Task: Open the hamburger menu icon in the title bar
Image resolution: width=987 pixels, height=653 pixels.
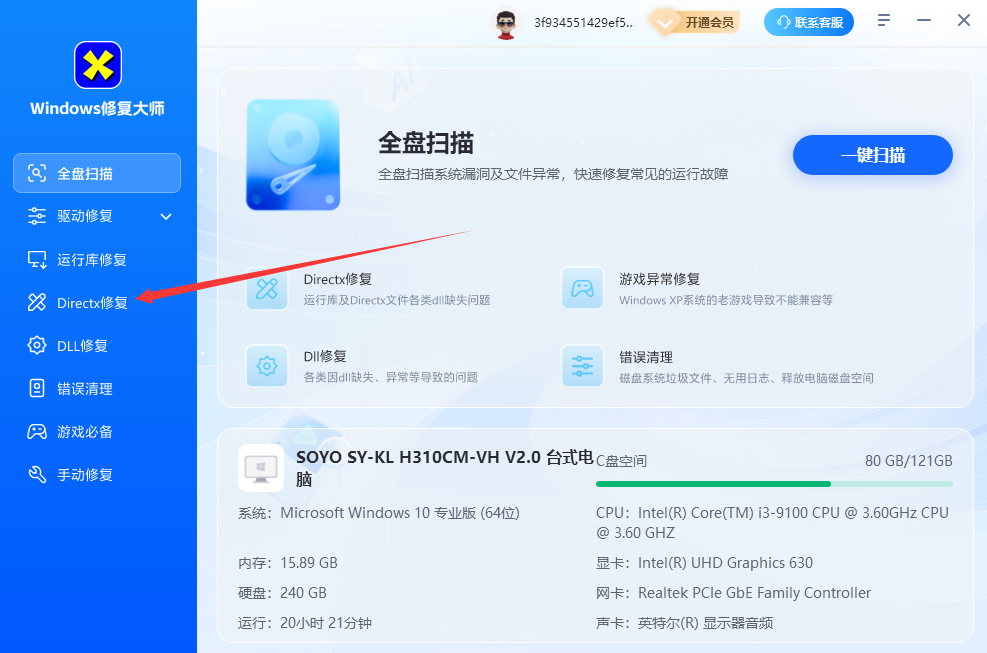Action: click(x=884, y=21)
